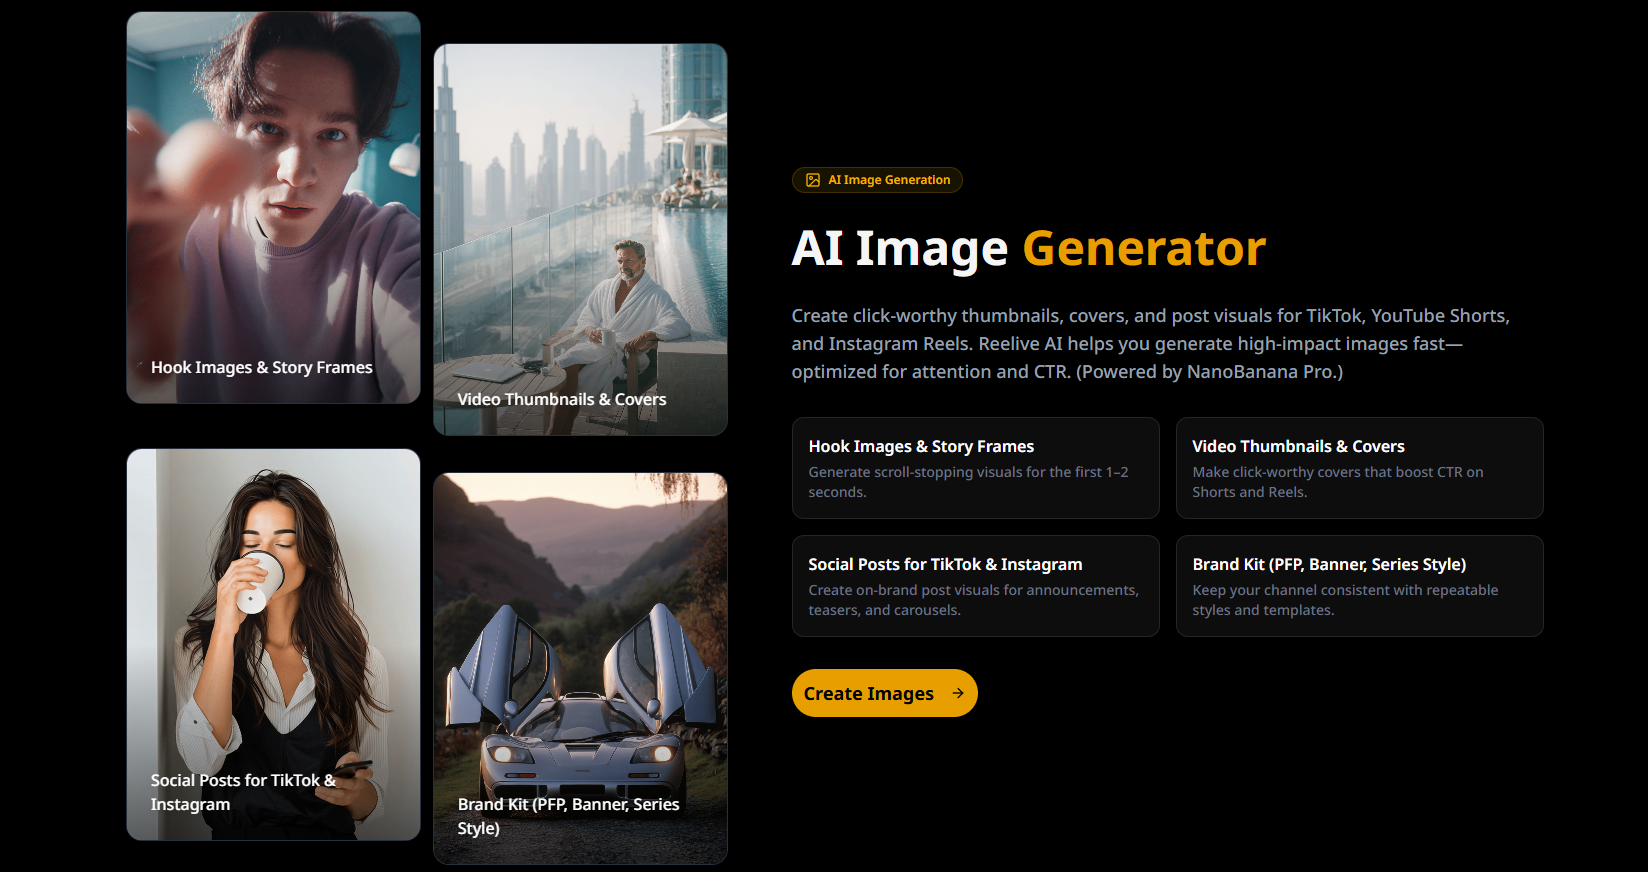1648x872 pixels.
Task: Open the Hook Images & Story Frames thumbnail
Action: click(x=273, y=208)
